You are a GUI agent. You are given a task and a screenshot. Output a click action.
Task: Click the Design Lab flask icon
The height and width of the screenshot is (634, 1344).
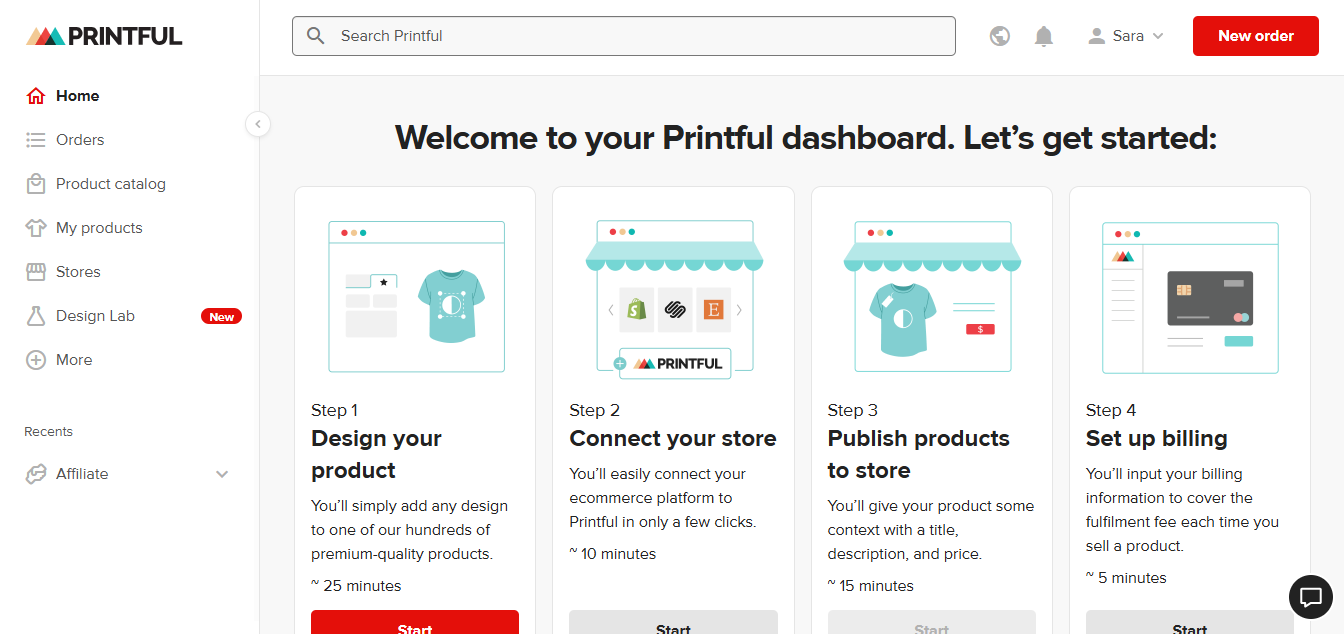36,316
